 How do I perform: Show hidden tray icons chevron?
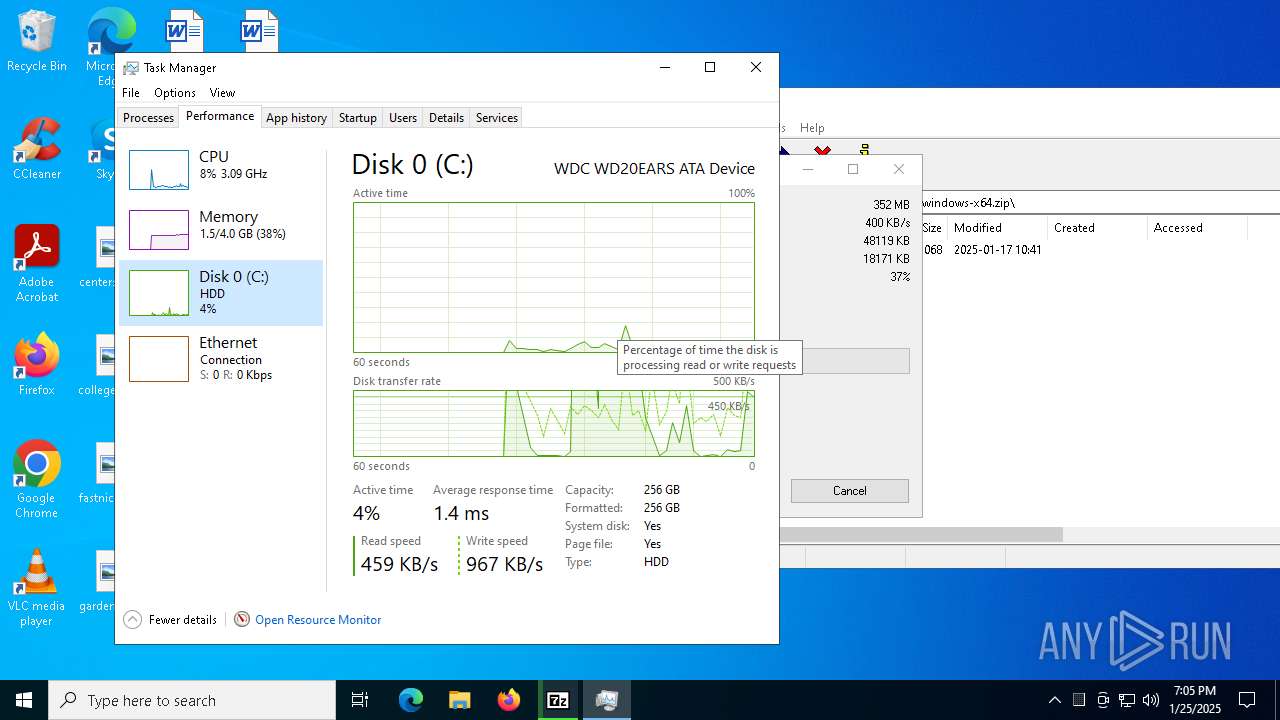(x=1054, y=700)
